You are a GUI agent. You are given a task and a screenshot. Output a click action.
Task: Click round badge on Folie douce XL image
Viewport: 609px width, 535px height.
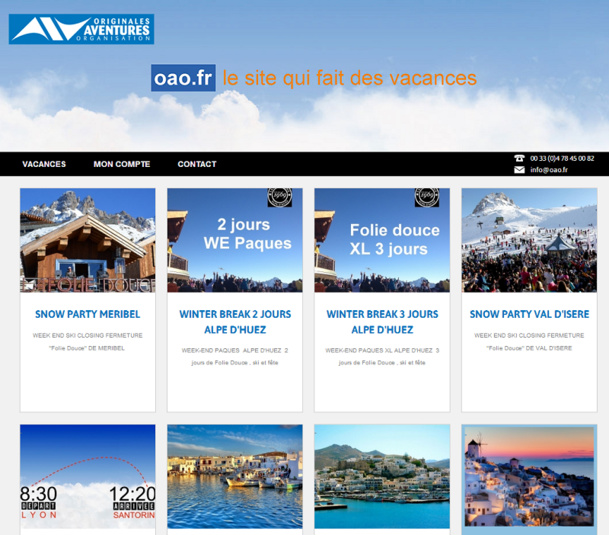[x=427, y=197]
